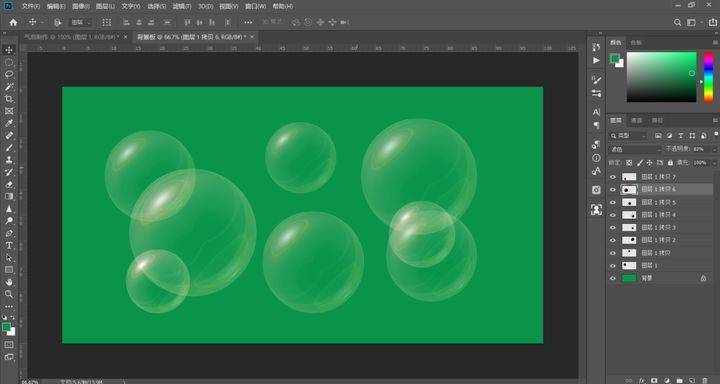This screenshot has height=384, width=720.
Task: Switch to the first document tab at 100%
Action: (72, 37)
